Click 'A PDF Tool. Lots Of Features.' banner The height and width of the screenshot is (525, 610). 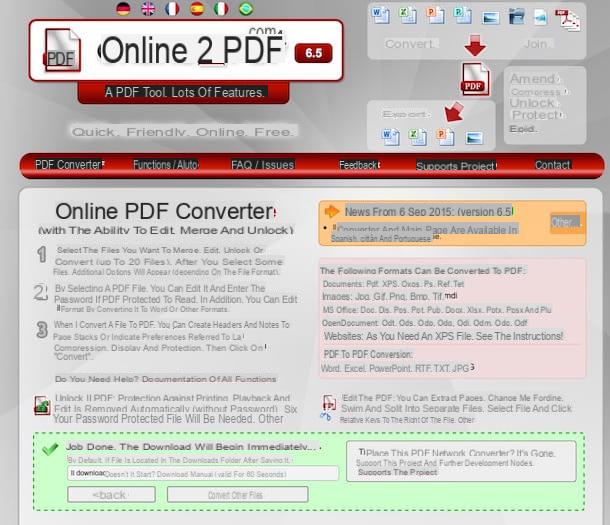[184, 93]
